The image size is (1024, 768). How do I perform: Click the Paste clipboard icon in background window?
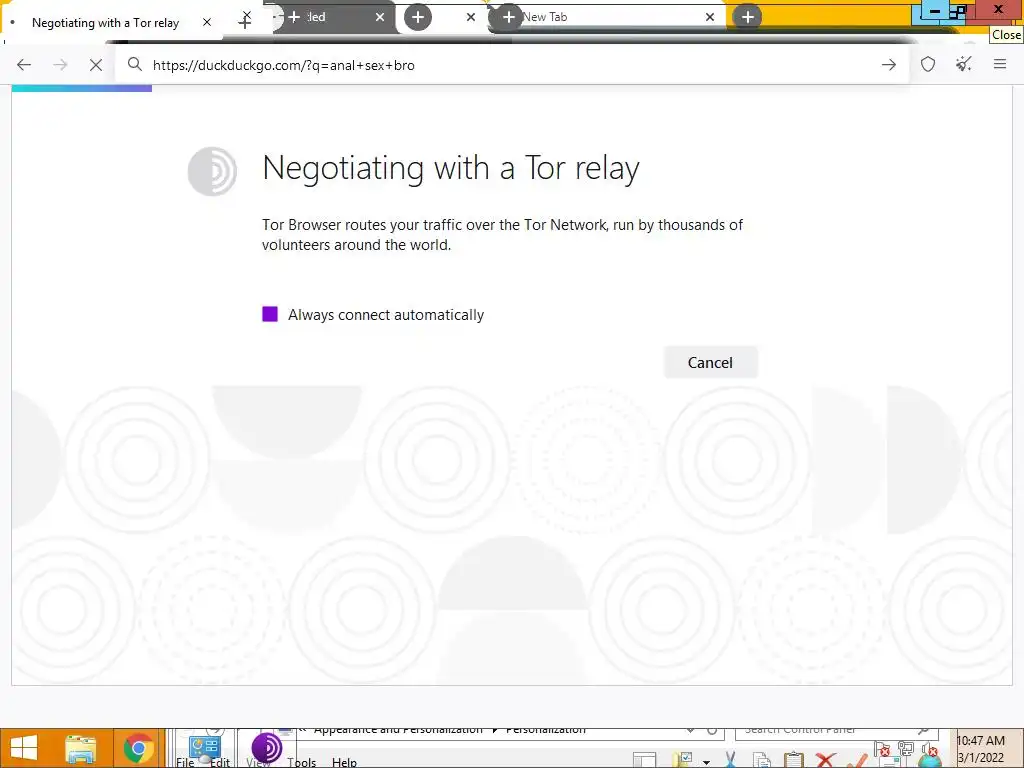tap(793, 760)
